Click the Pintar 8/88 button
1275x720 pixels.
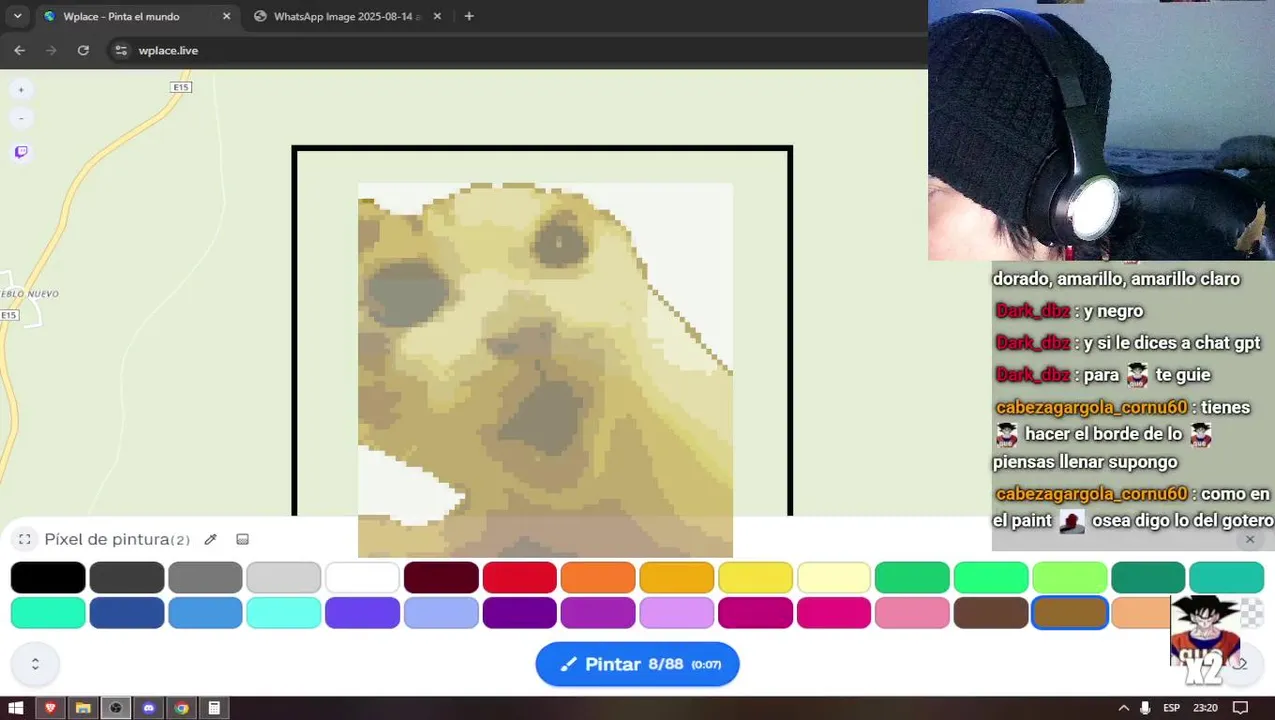pos(637,664)
